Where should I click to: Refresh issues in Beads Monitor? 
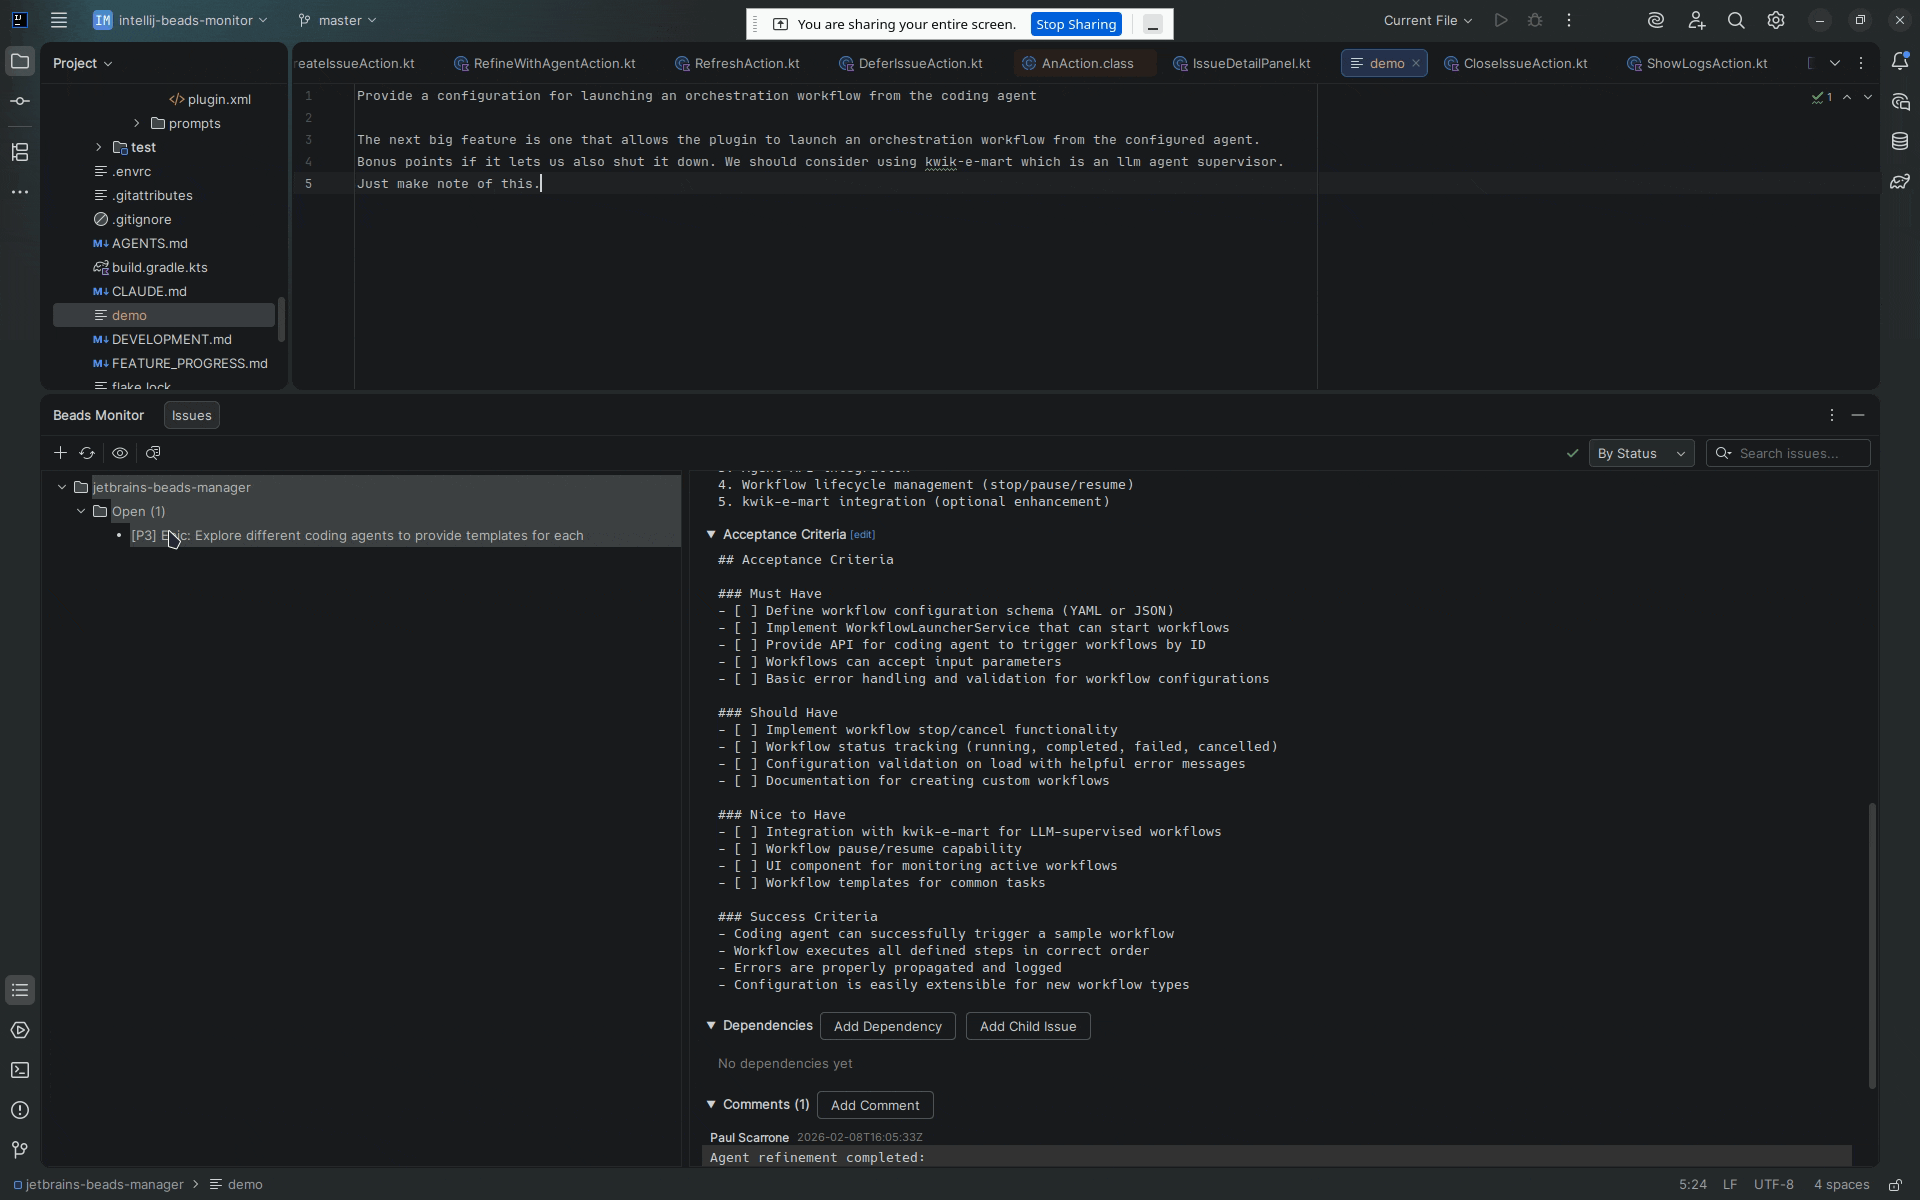coord(87,453)
